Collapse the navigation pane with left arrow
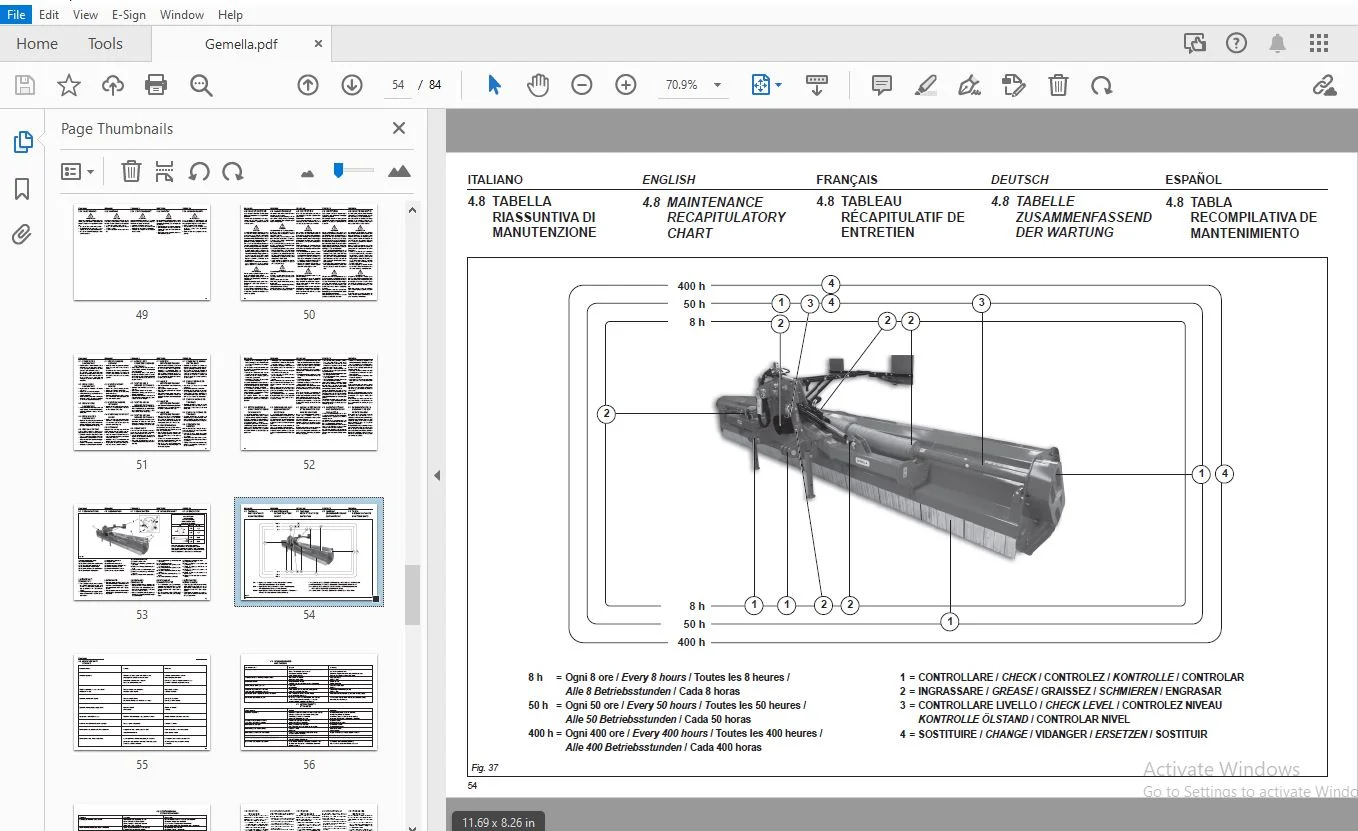This screenshot has width=1358, height=831. (436, 475)
